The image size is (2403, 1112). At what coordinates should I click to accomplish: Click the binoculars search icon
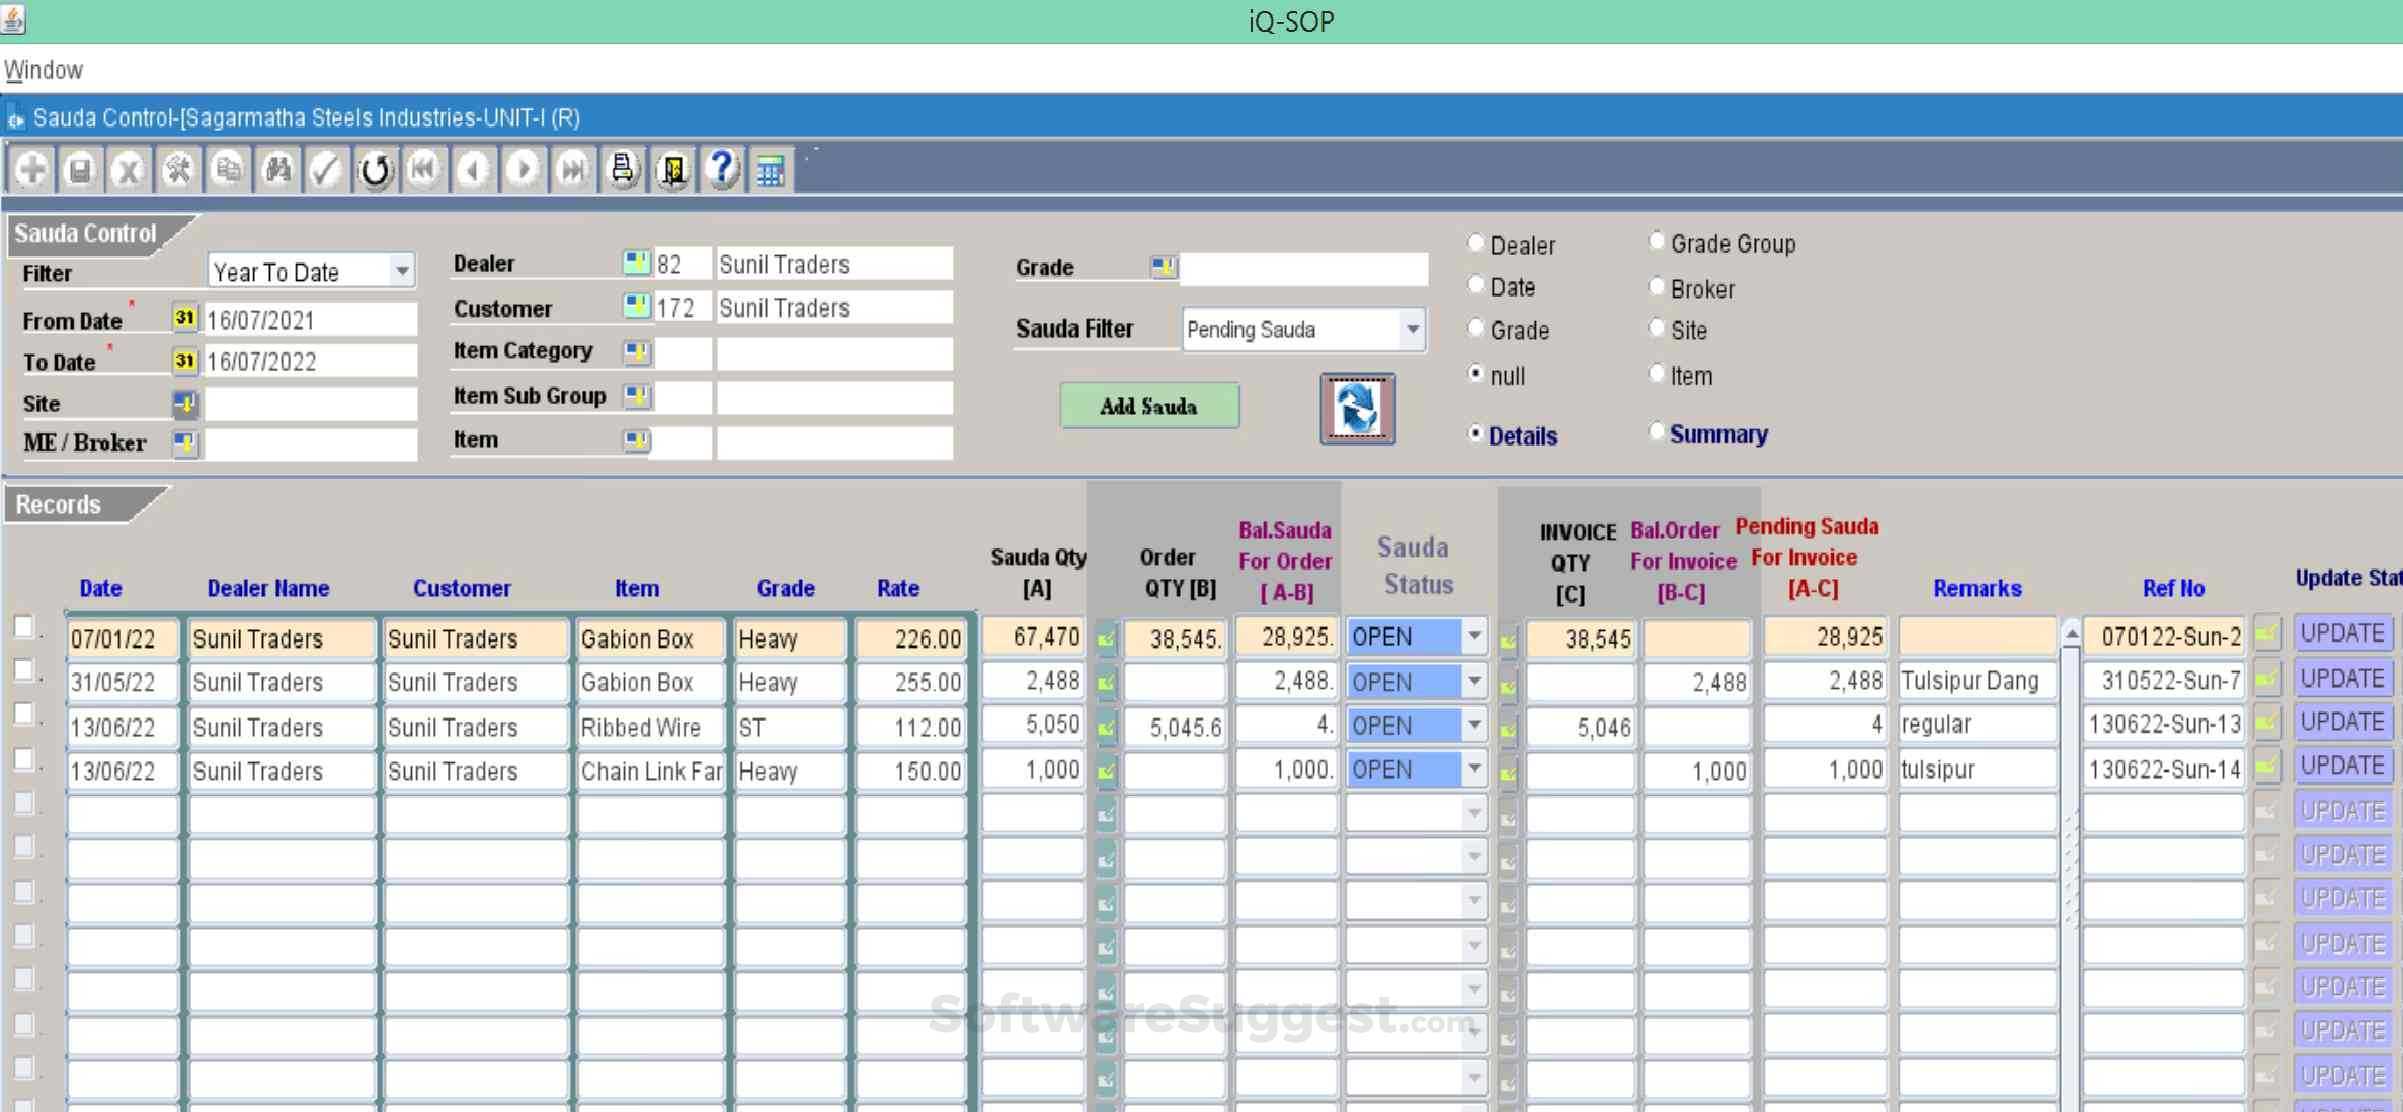(x=277, y=170)
